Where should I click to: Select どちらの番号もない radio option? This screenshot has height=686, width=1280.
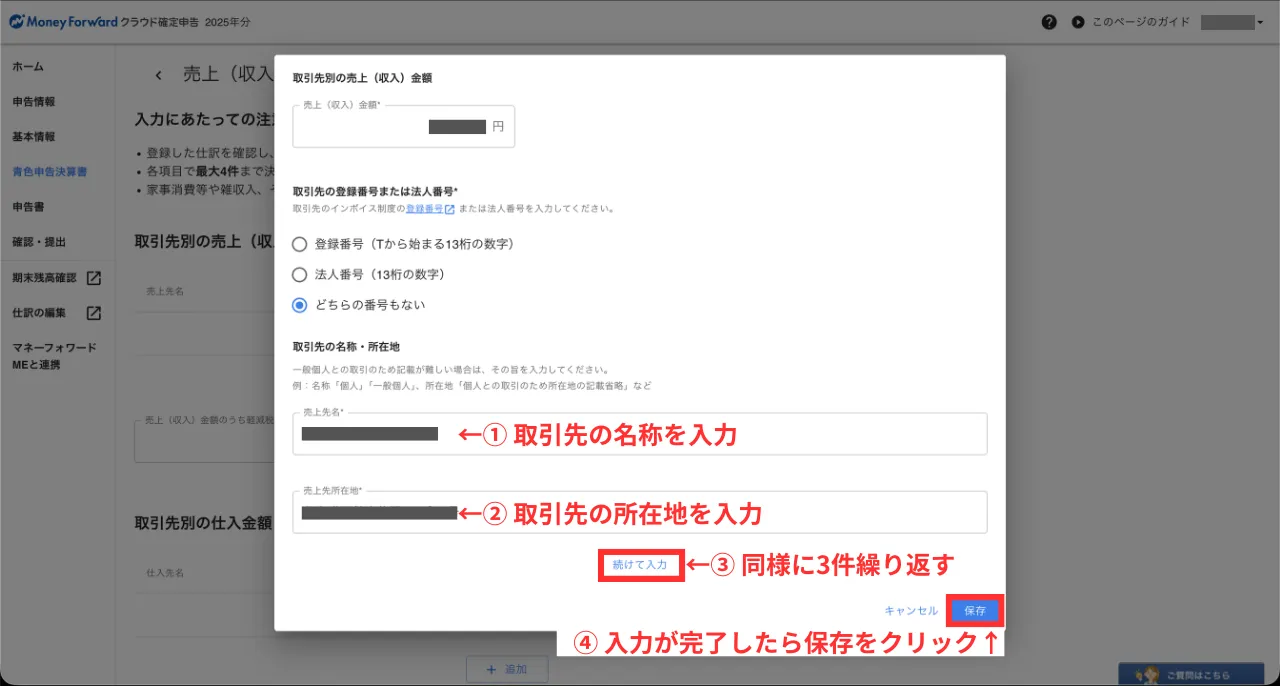point(299,305)
